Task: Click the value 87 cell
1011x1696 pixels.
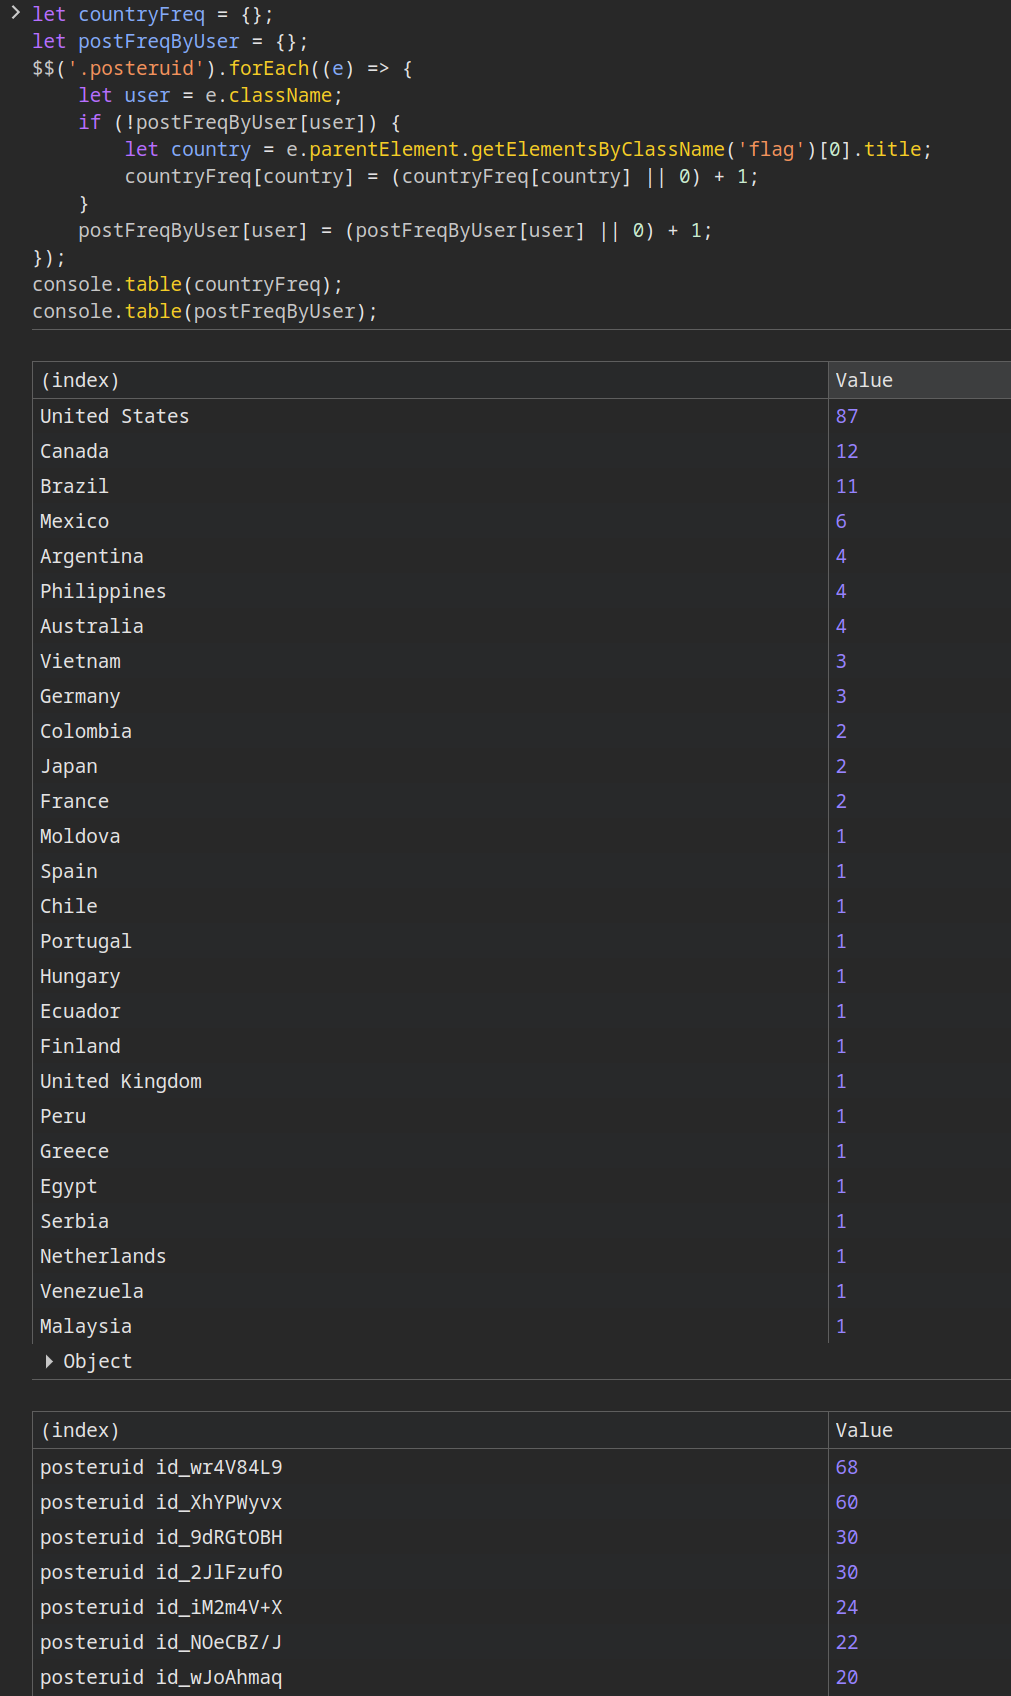Action: [847, 416]
